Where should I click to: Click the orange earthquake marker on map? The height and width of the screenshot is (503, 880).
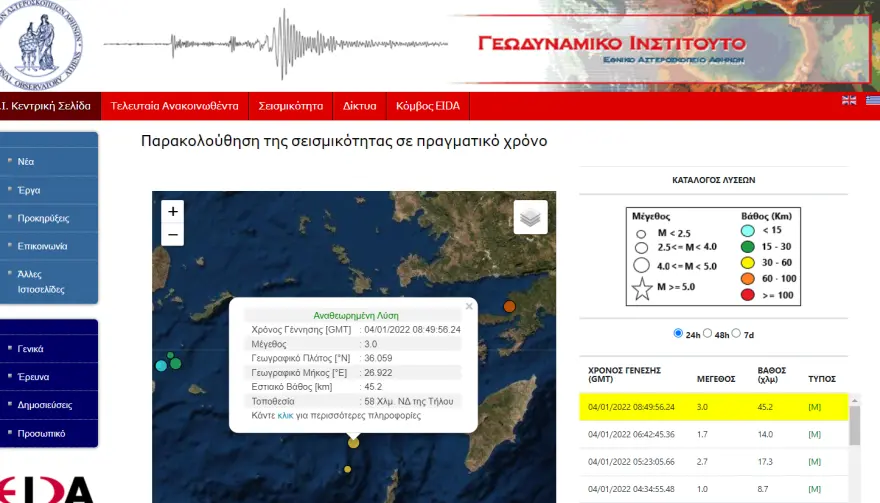(x=509, y=306)
